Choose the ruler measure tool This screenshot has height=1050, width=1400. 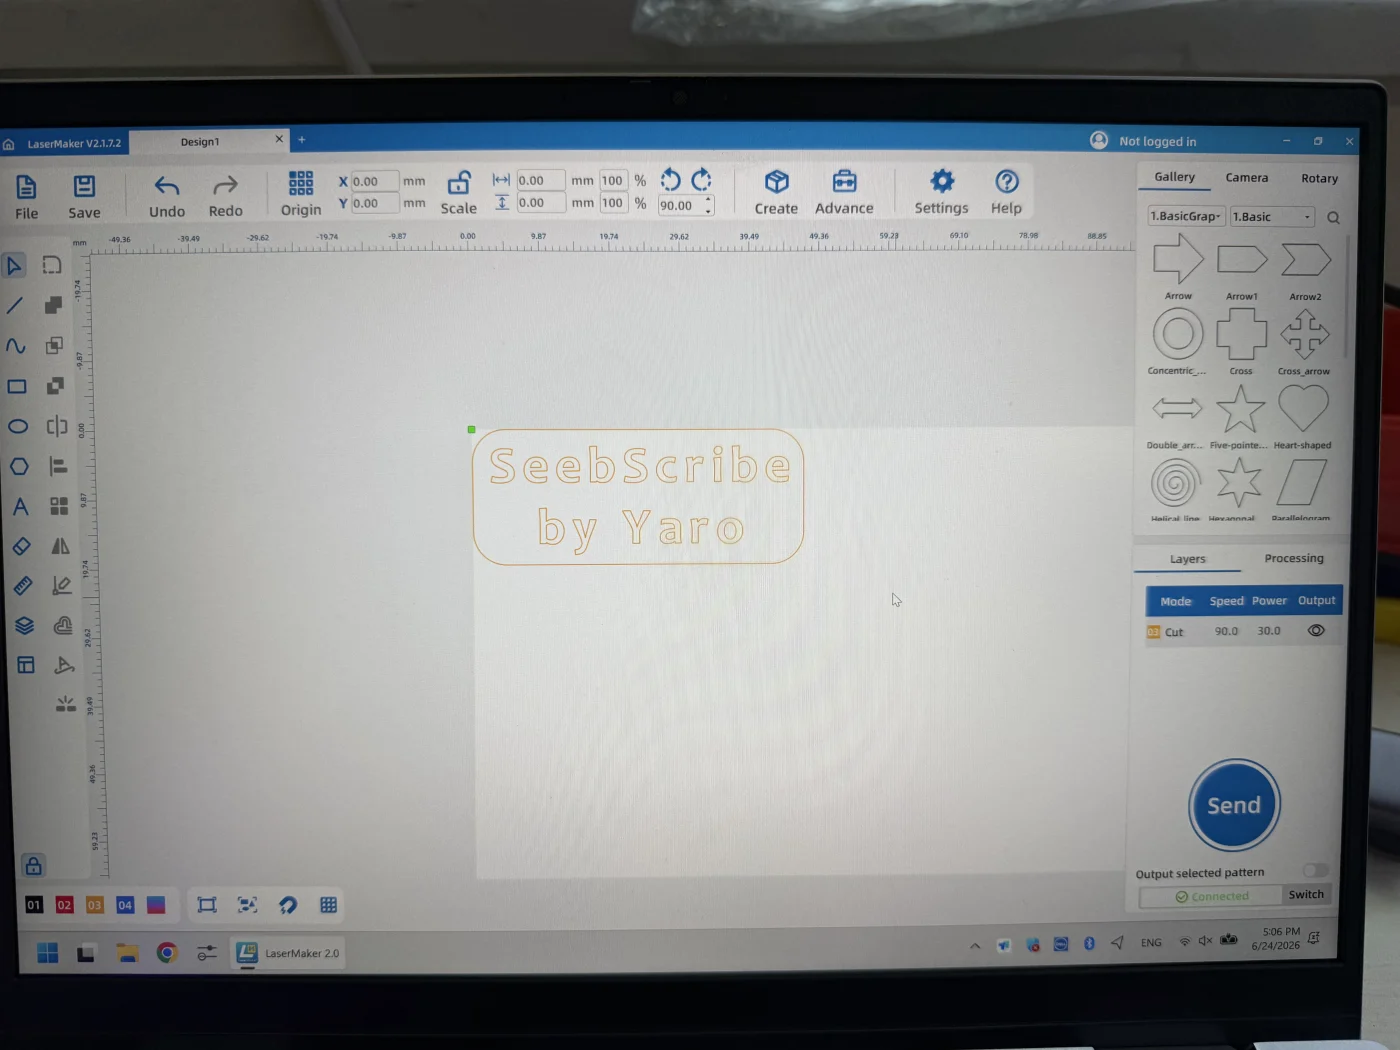23,585
